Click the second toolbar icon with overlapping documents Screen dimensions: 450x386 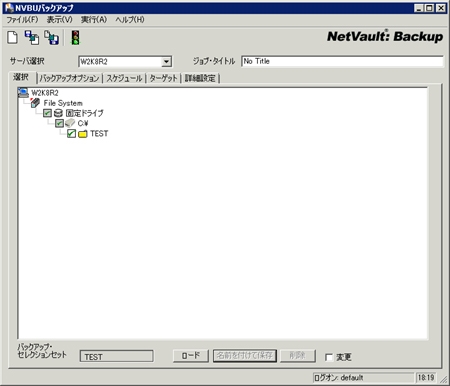click(x=32, y=37)
